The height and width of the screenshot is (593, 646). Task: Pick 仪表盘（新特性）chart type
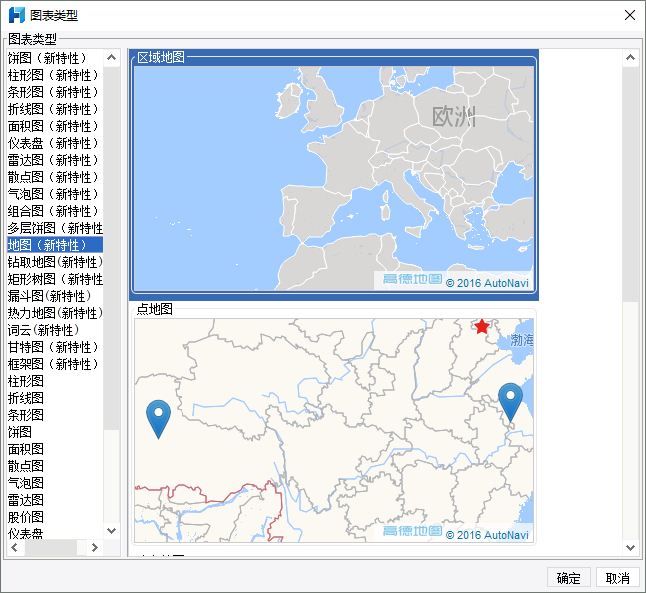[x=55, y=143]
